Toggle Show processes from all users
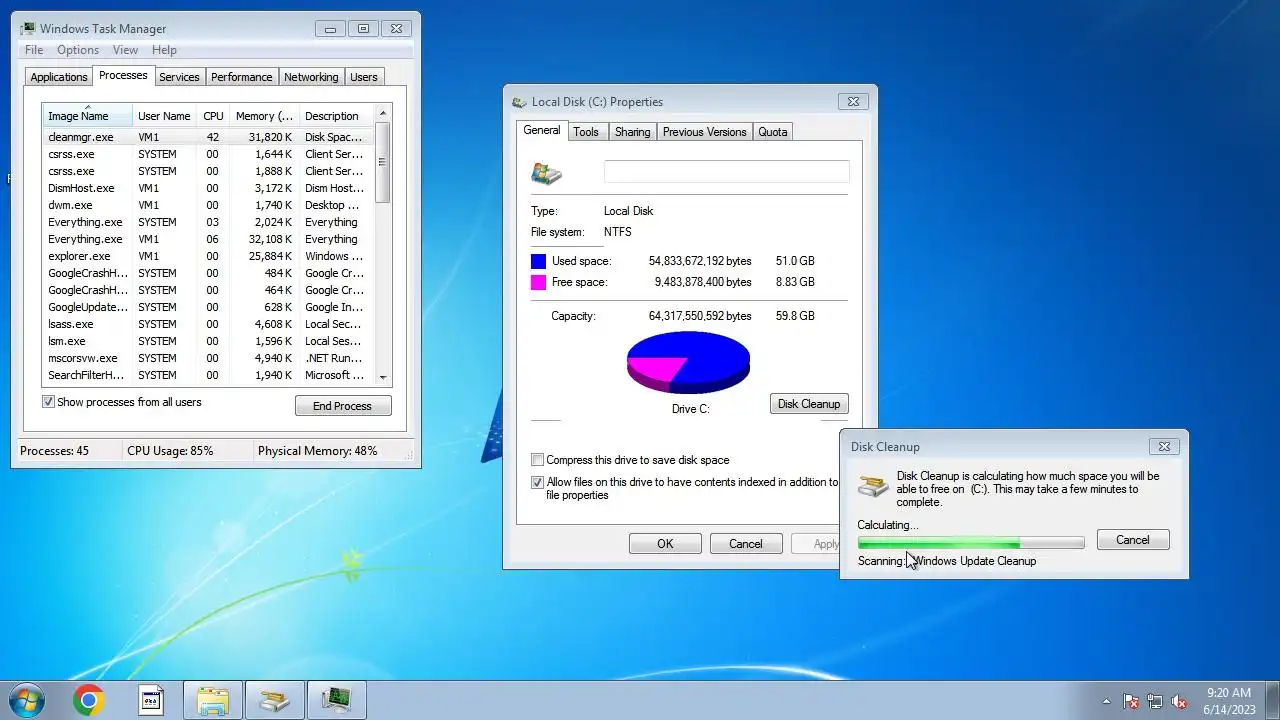 [x=48, y=402]
